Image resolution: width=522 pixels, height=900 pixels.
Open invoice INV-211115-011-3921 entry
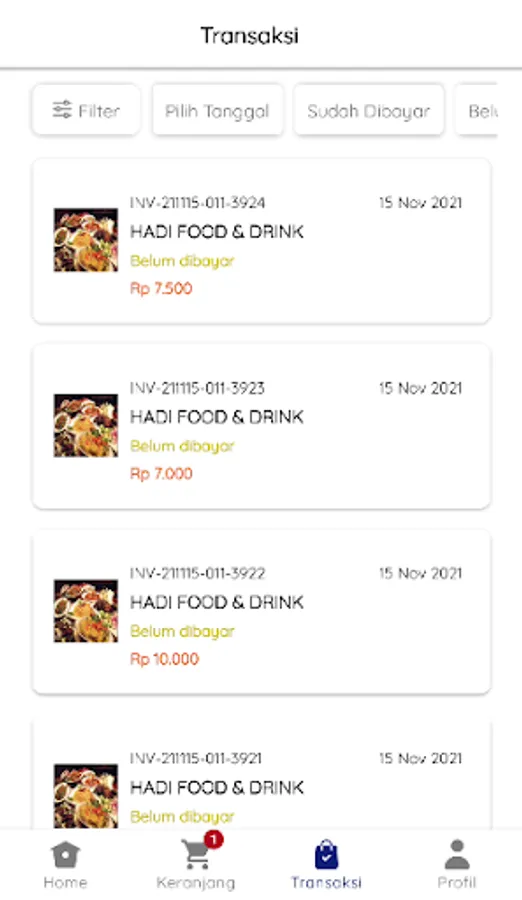(261, 772)
